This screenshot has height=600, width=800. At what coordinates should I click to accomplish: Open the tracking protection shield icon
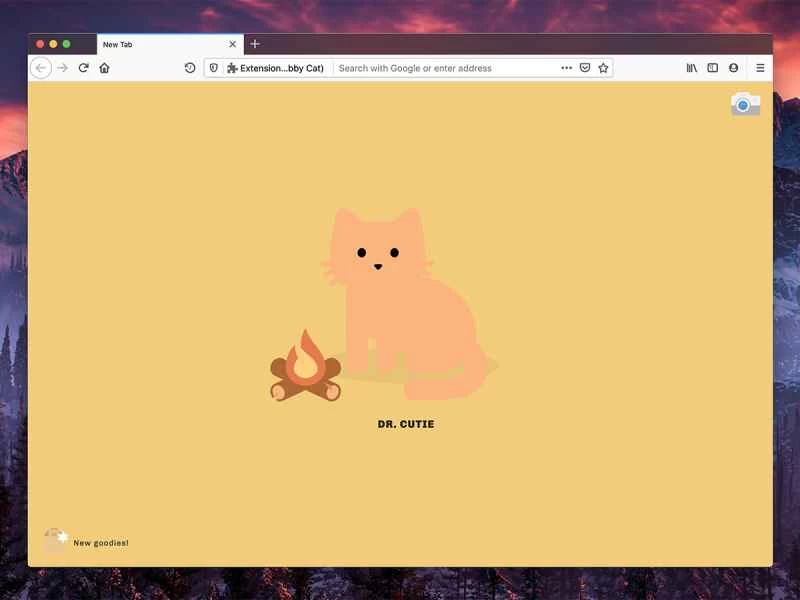click(x=212, y=68)
